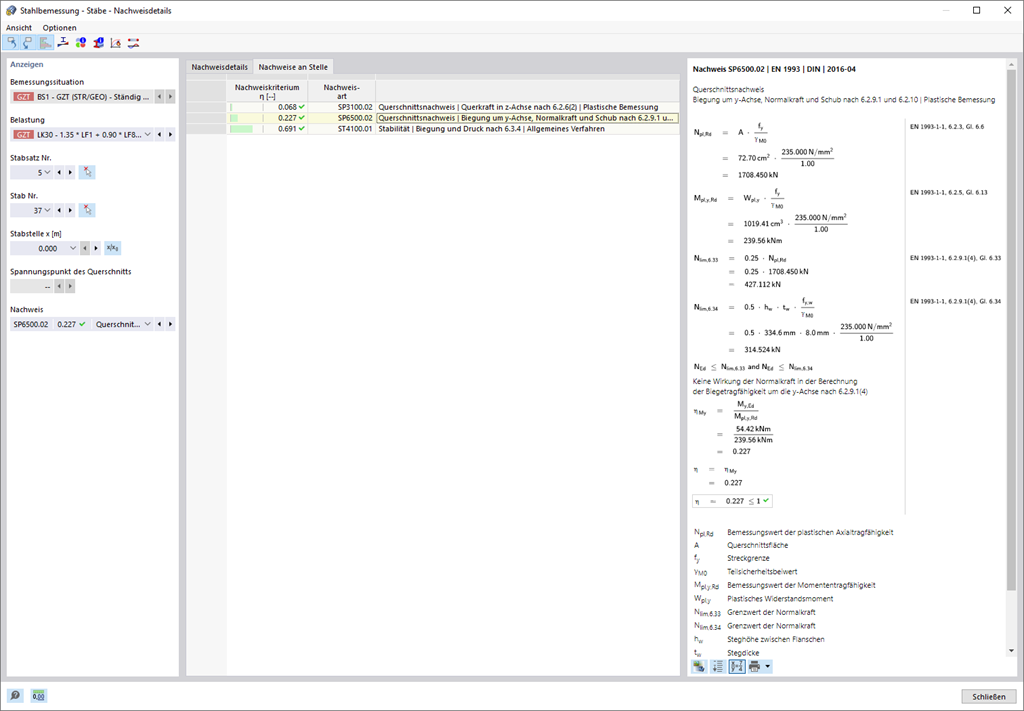
Task: Select the ST4100.01 Stabilität row
Action: [432, 129]
